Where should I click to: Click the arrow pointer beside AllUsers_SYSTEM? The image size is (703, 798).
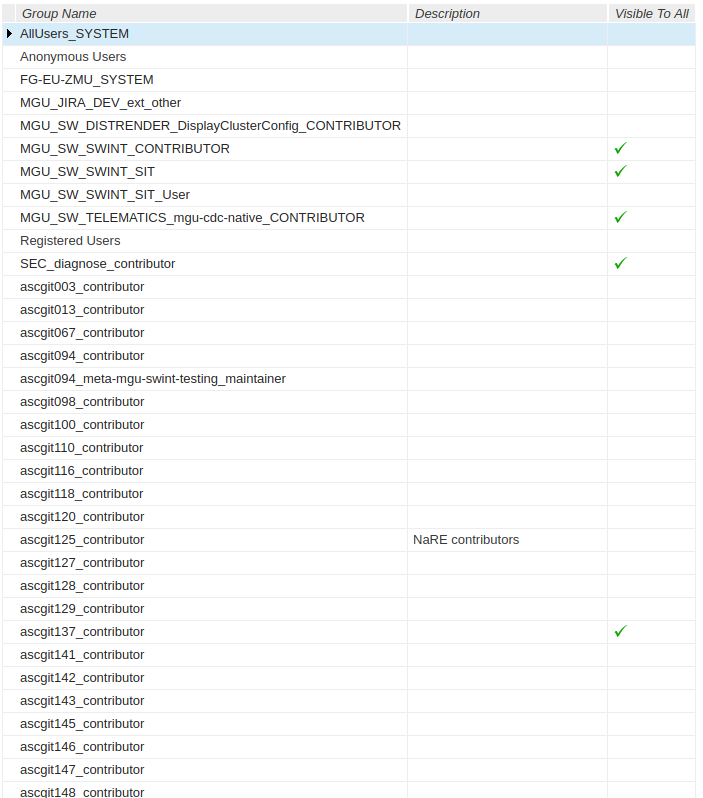pyautogui.click(x=9, y=34)
